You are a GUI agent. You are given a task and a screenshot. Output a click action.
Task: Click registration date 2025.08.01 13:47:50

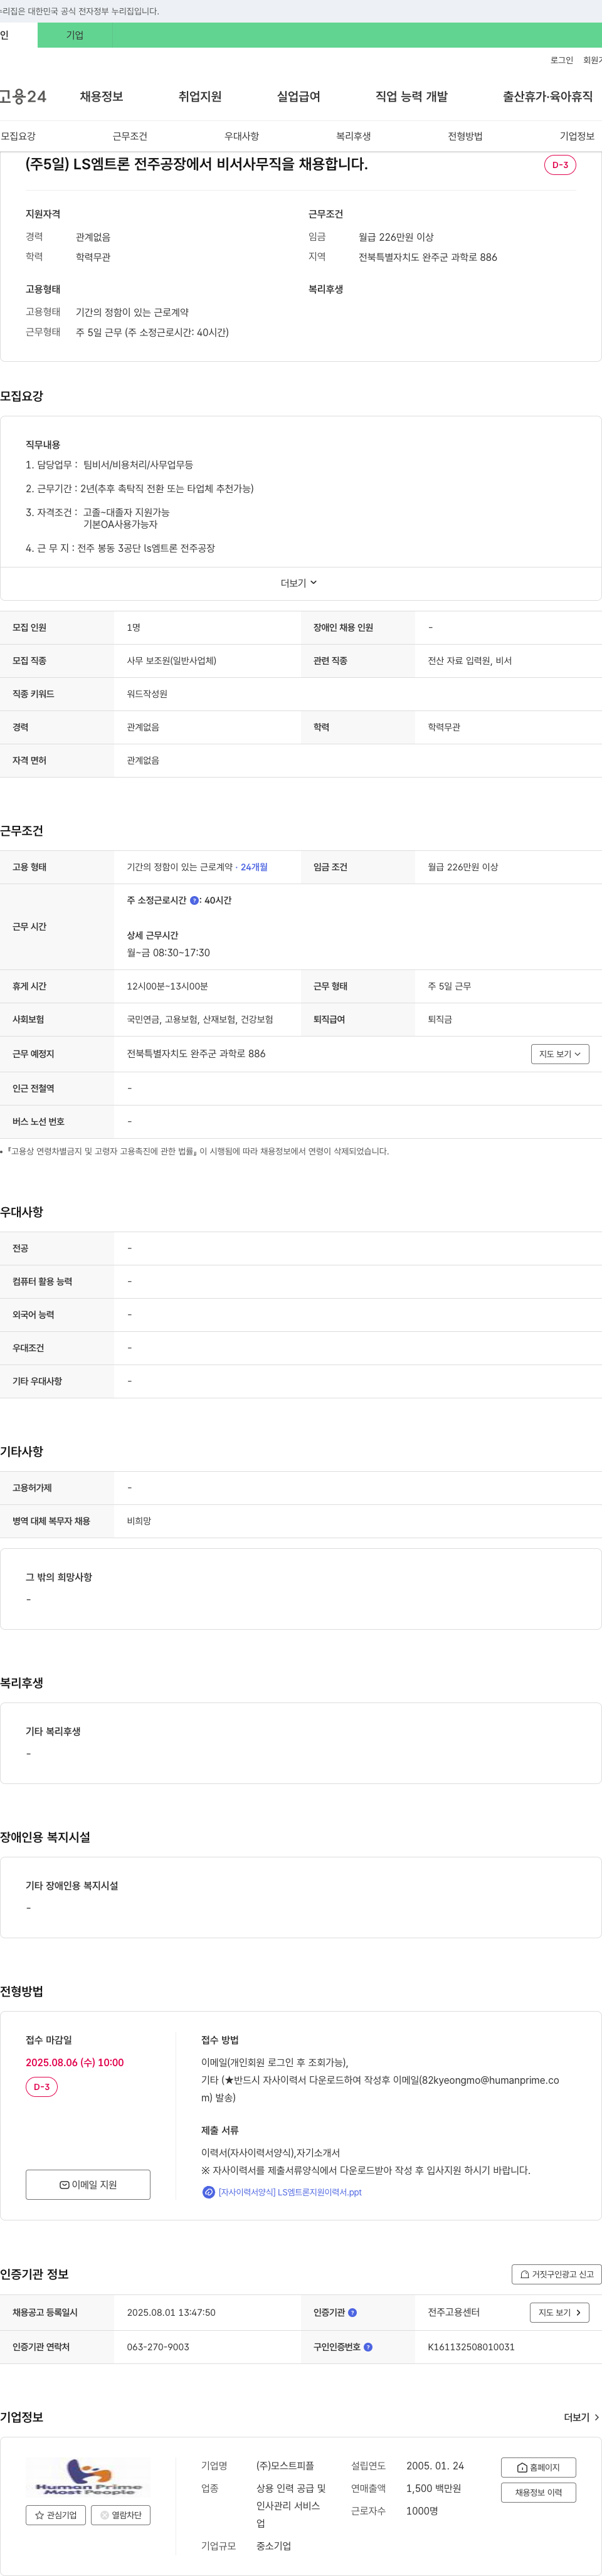(171, 2312)
